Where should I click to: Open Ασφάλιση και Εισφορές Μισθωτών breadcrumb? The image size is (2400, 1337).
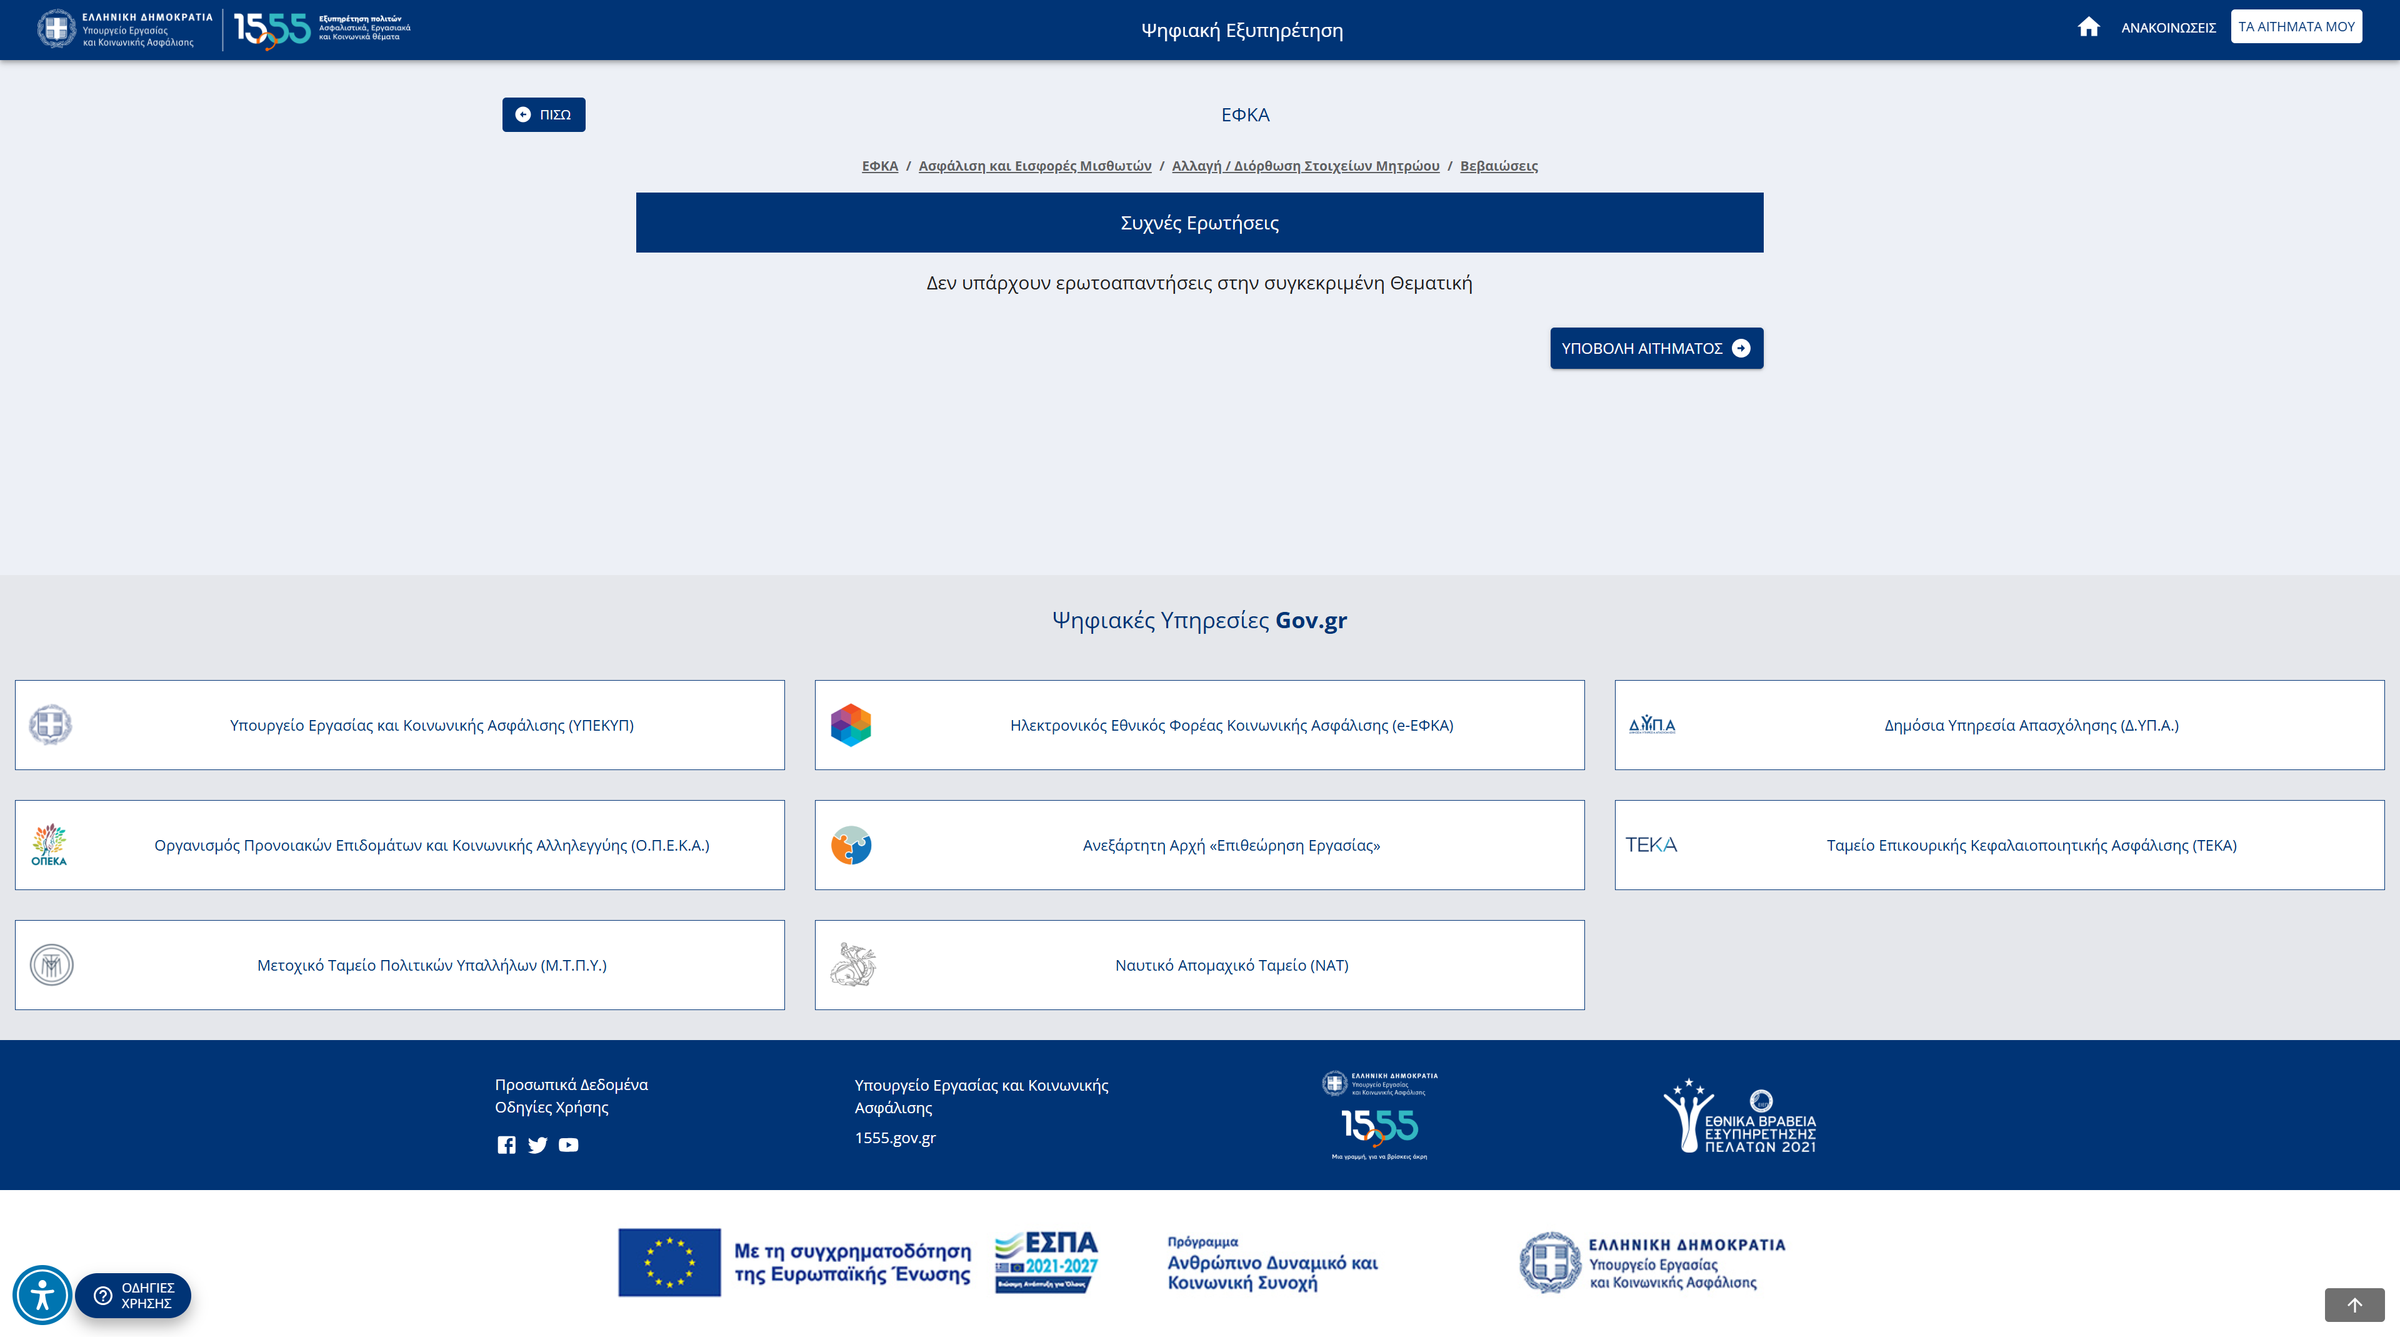tap(1035, 166)
